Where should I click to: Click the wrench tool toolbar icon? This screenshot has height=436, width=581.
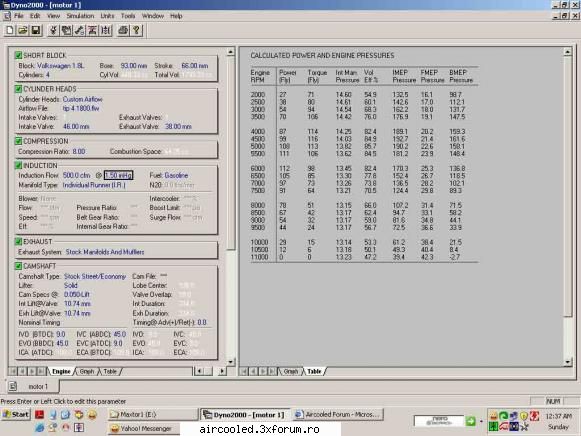click(x=79, y=30)
